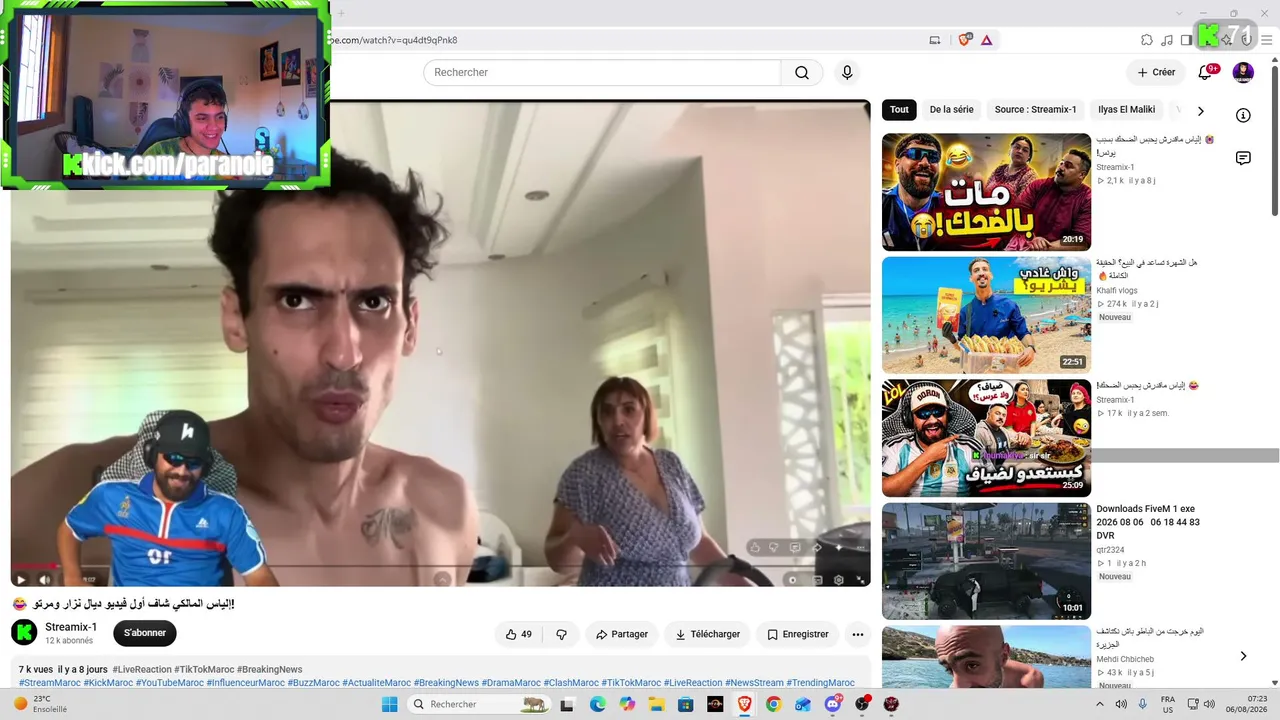
Task: Open Downloads FiveM video thumbnail
Action: click(x=986, y=561)
